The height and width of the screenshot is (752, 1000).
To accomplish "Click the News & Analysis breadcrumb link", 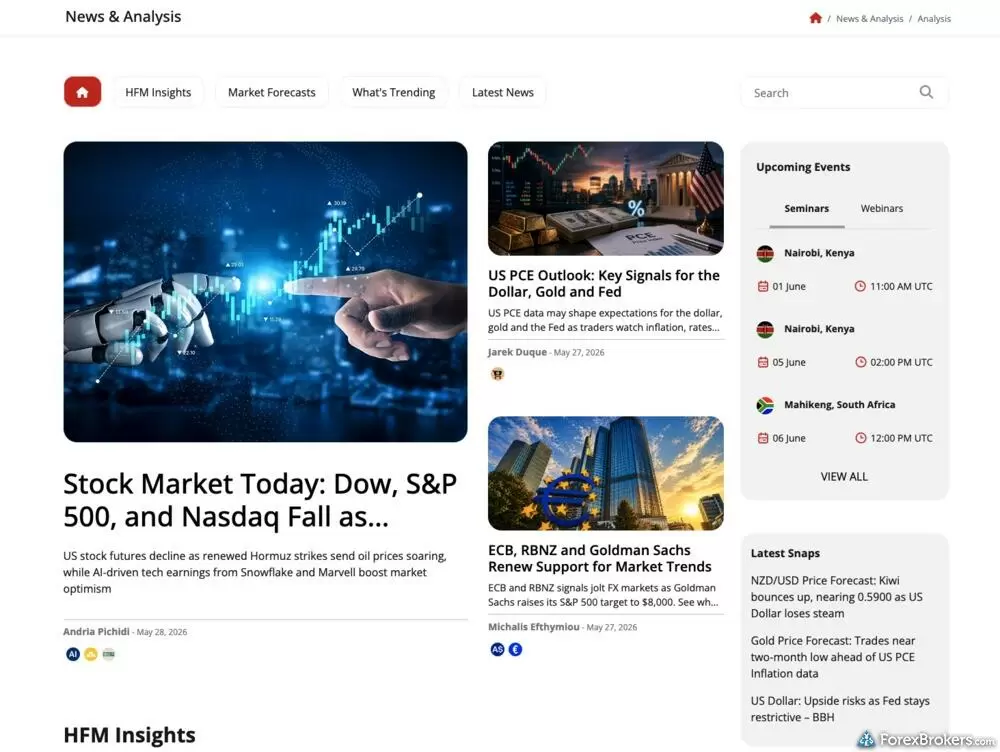I will pyautogui.click(x=869, y=18).
